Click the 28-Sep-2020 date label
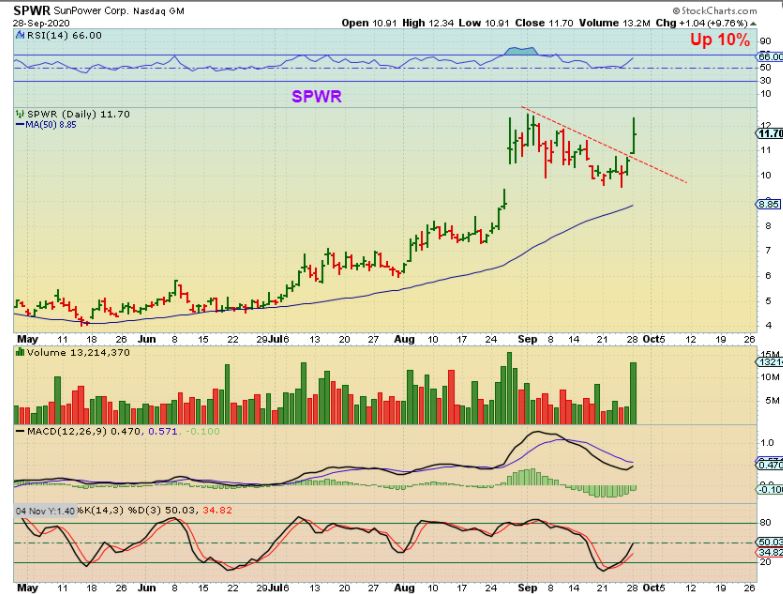 41,23
